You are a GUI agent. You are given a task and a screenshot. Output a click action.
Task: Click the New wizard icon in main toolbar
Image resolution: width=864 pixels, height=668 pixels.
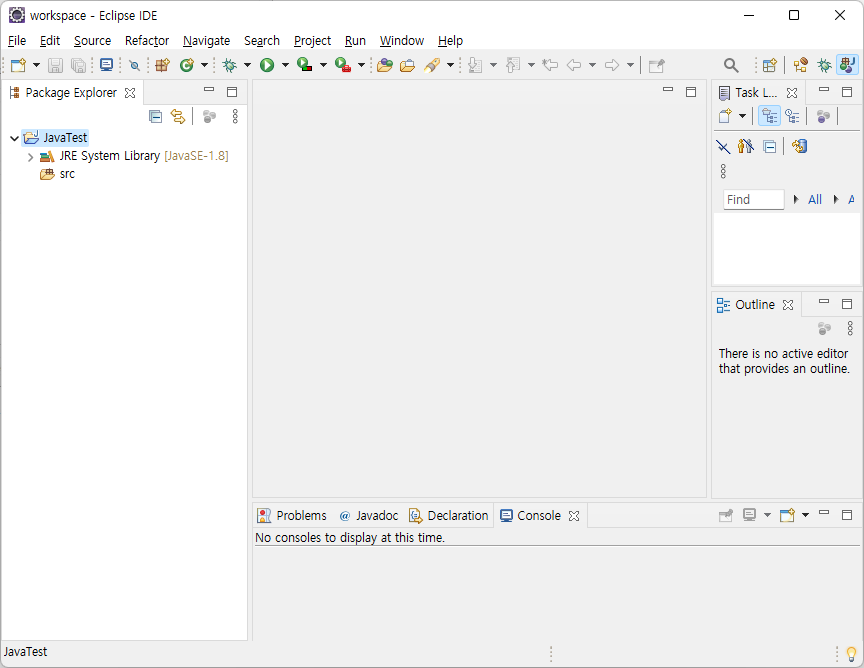[18, 65]
